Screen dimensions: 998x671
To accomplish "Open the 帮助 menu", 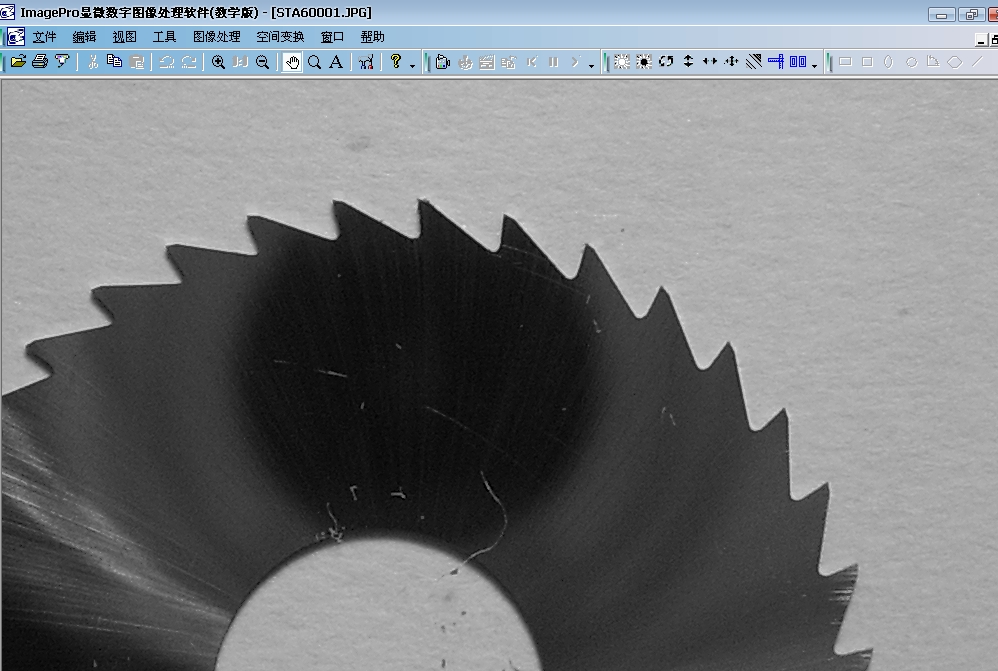I will pyautogui.click(x=372, y=37).
